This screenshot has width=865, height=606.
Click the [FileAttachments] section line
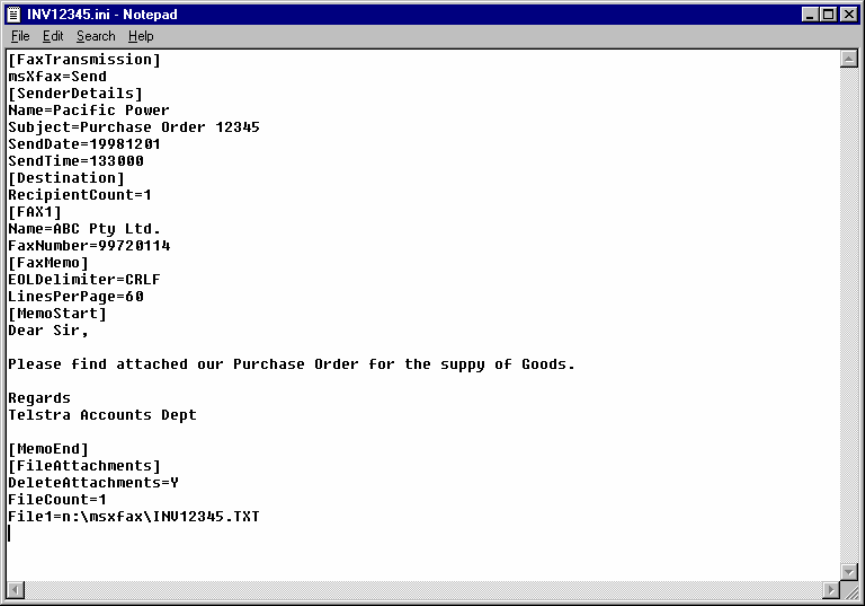click(x=84, y=466)
